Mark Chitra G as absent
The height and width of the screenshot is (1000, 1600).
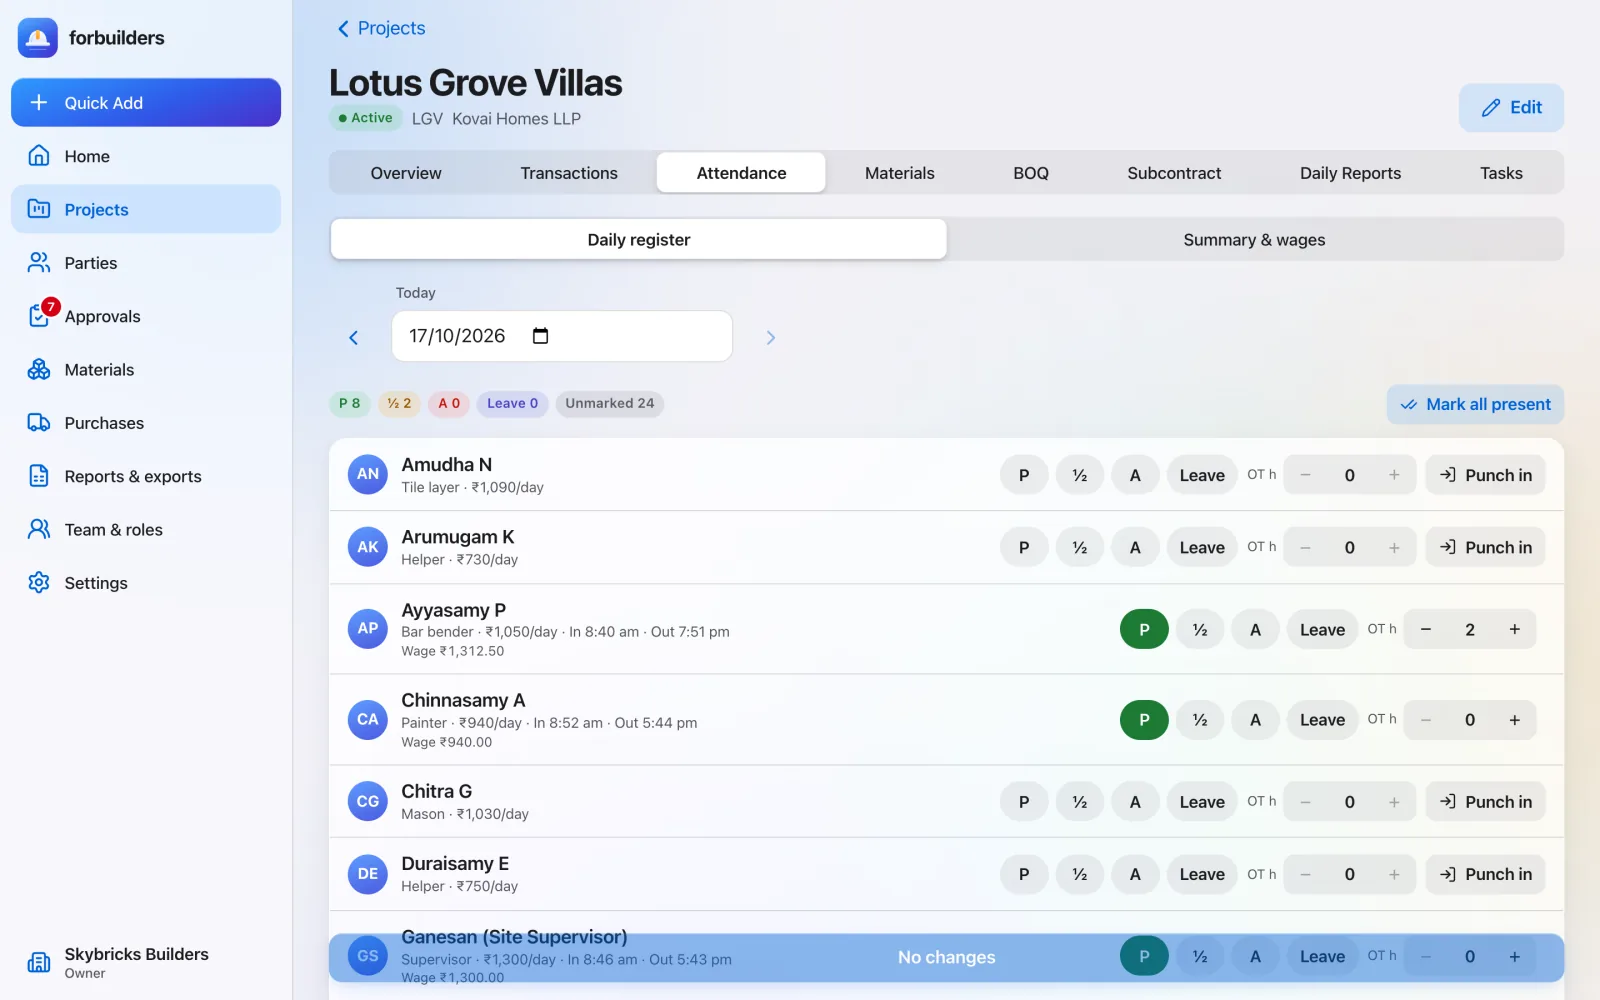click(1135, 802)
